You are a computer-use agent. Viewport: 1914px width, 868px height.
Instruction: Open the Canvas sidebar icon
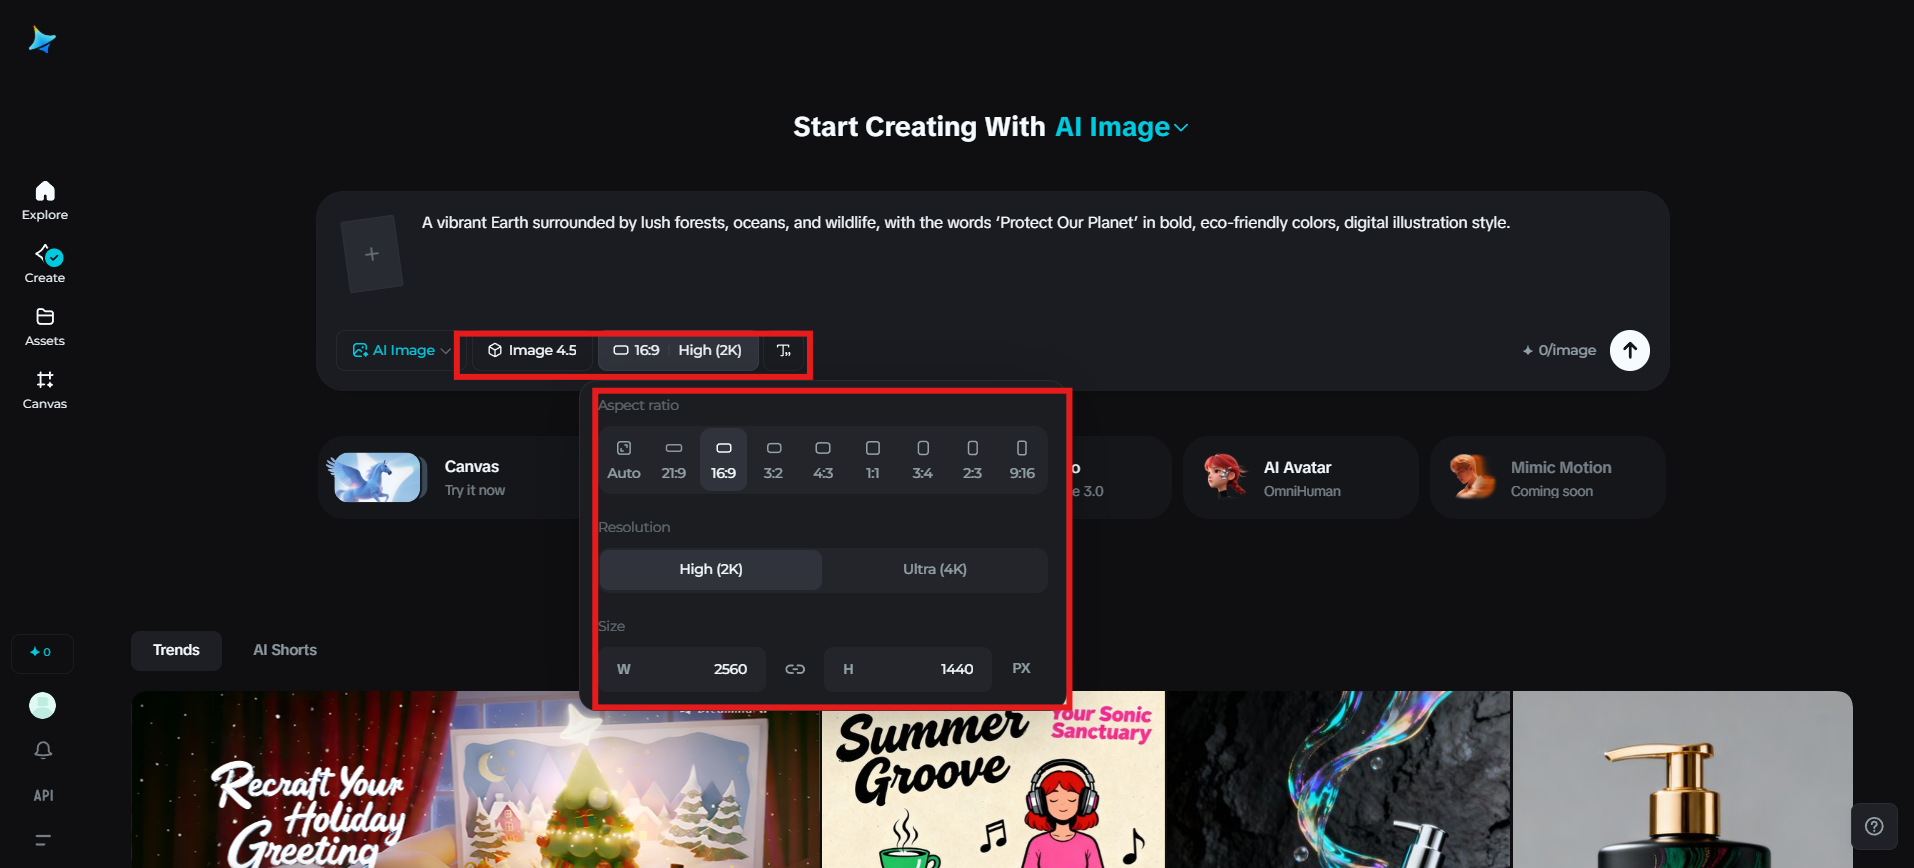click(45, 380)
